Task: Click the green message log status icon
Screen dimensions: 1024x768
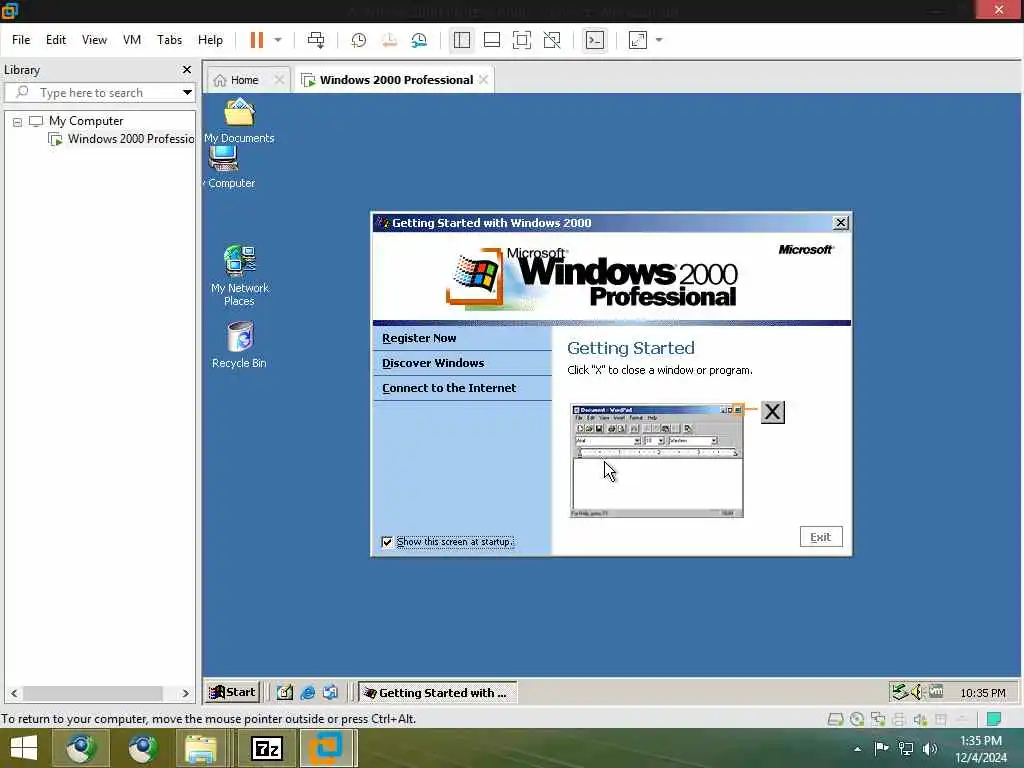Action: click(x=994, y=719)
